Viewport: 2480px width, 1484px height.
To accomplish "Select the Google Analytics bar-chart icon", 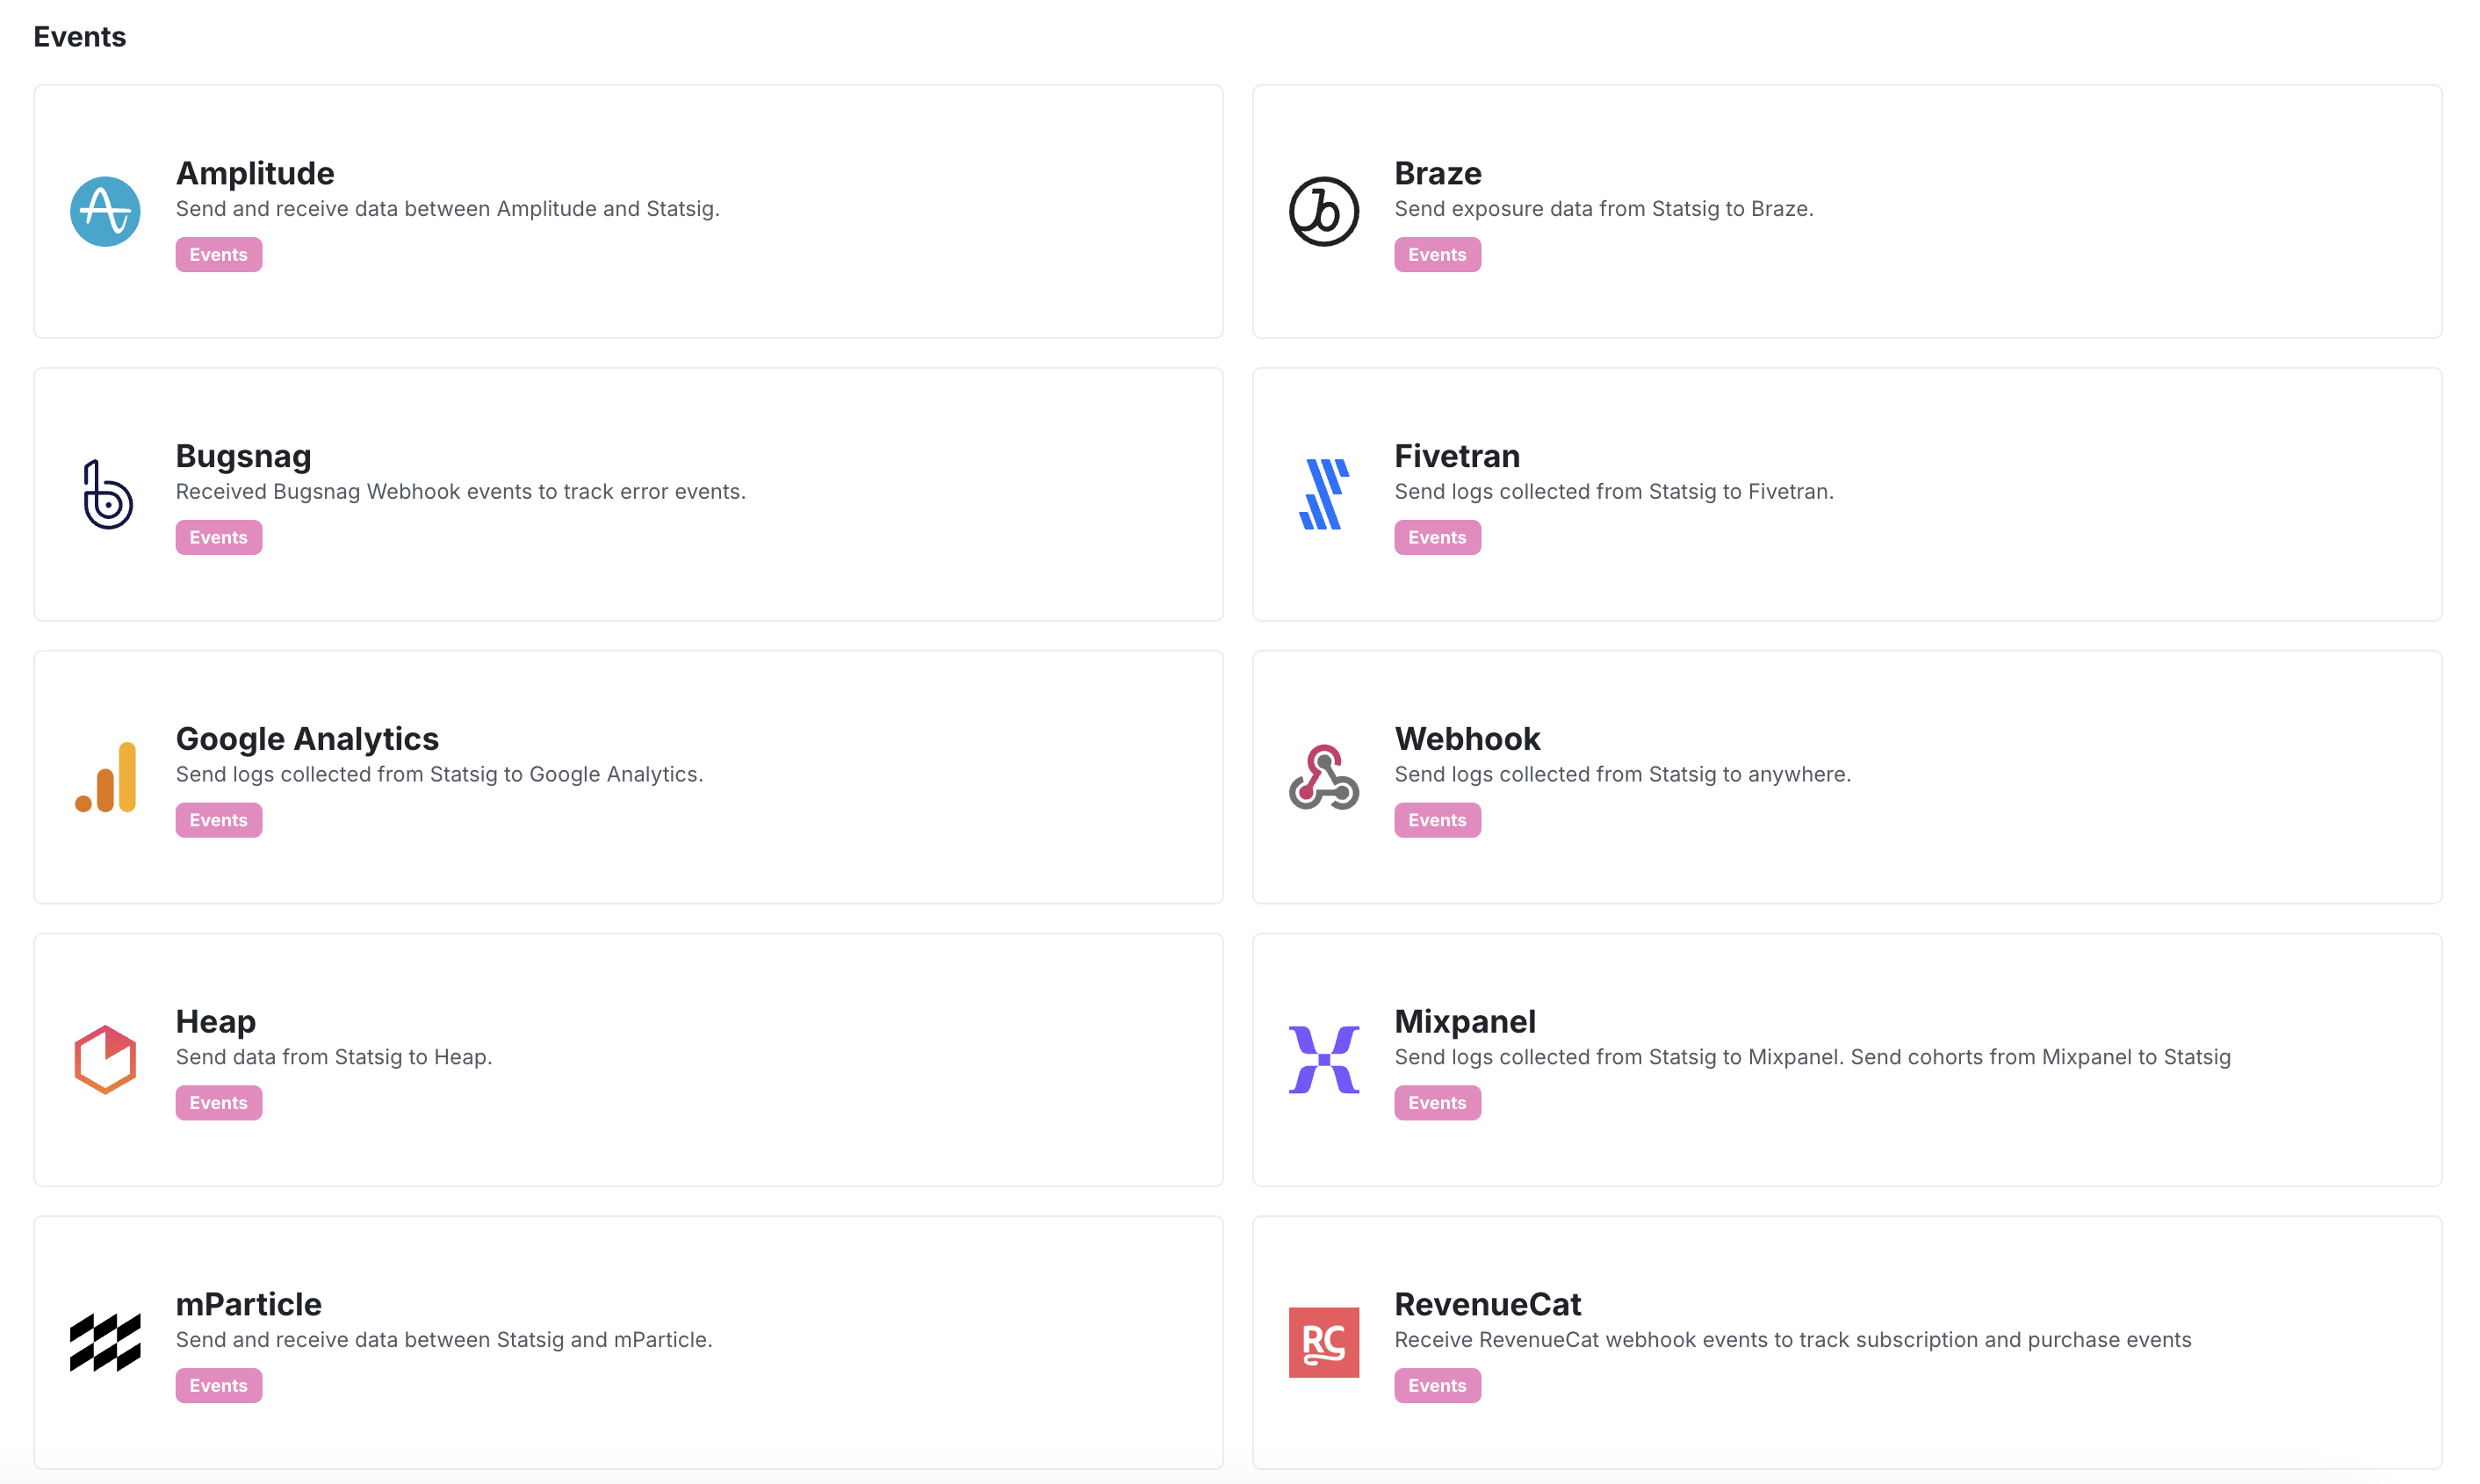I will [104, 777].
